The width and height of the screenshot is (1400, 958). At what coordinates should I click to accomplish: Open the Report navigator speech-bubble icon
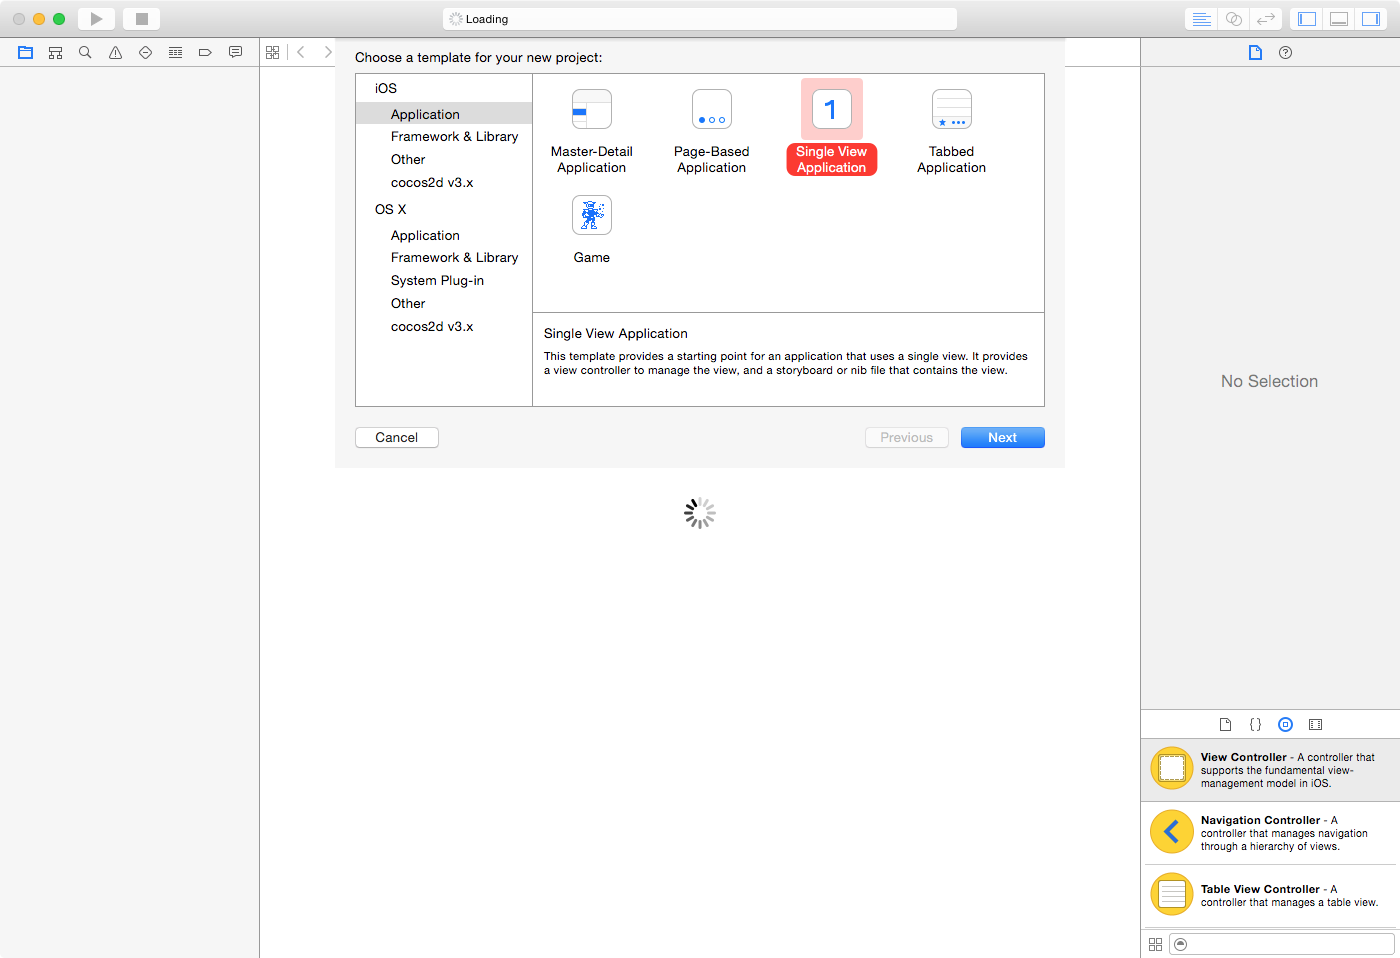point(235,53)
